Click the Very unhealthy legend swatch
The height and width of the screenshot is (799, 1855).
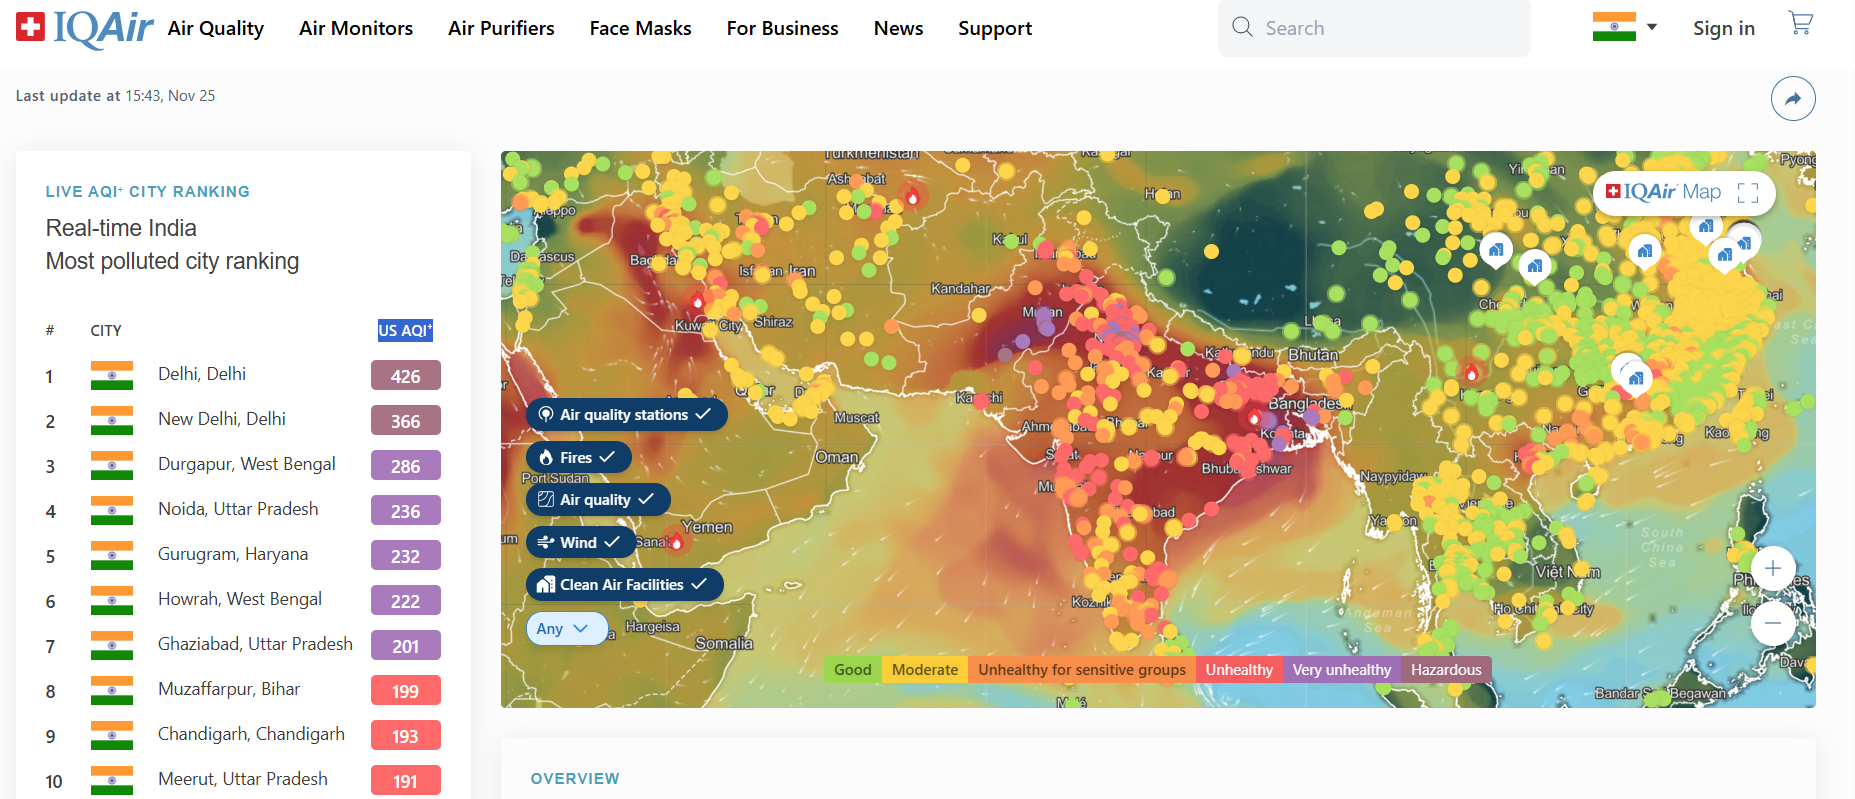click(1342, 670)
